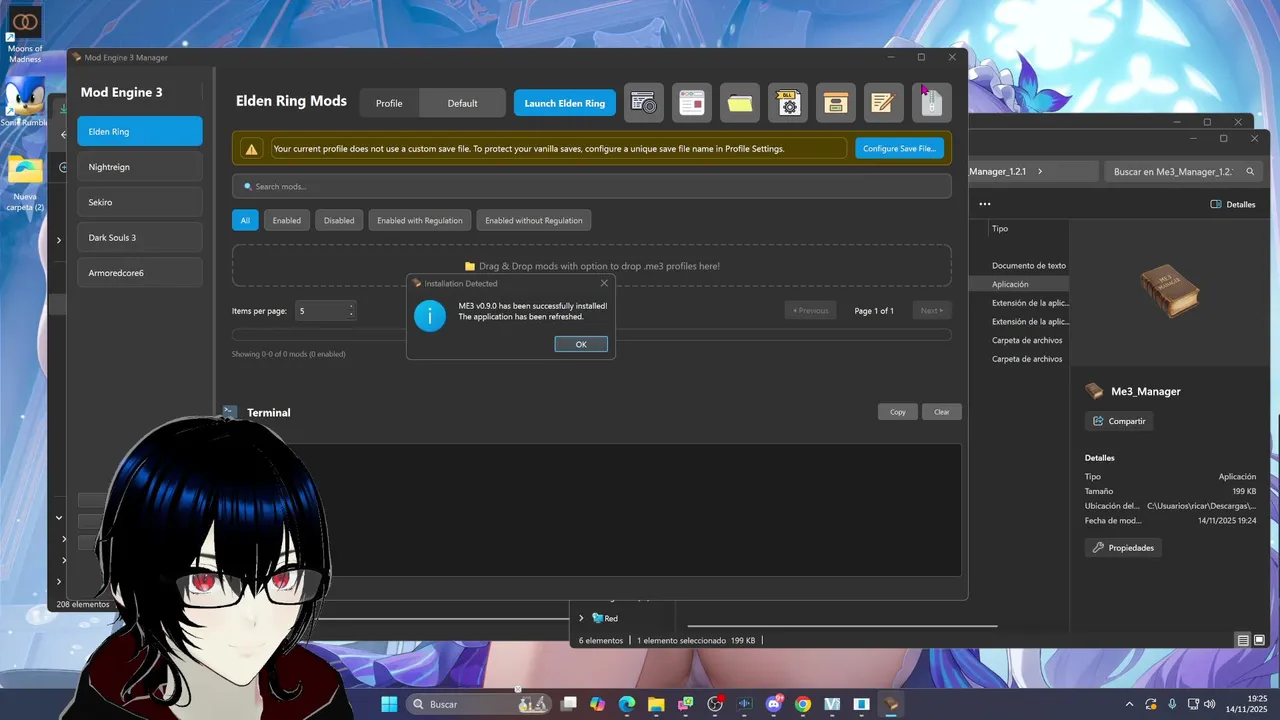The width and height of the screenshot is (1280, 720).
Task: Click the app window layout toolbar icon
Action: [x=692, y=103]
